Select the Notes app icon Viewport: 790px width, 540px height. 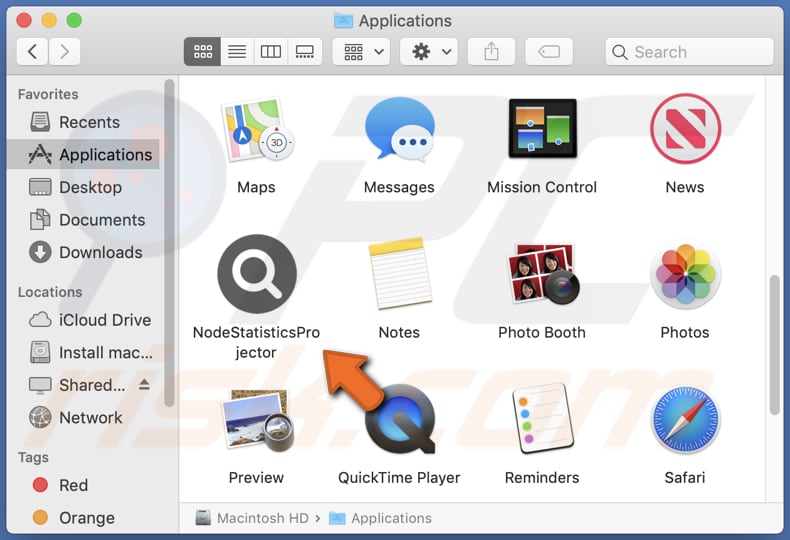coord(400,274)
